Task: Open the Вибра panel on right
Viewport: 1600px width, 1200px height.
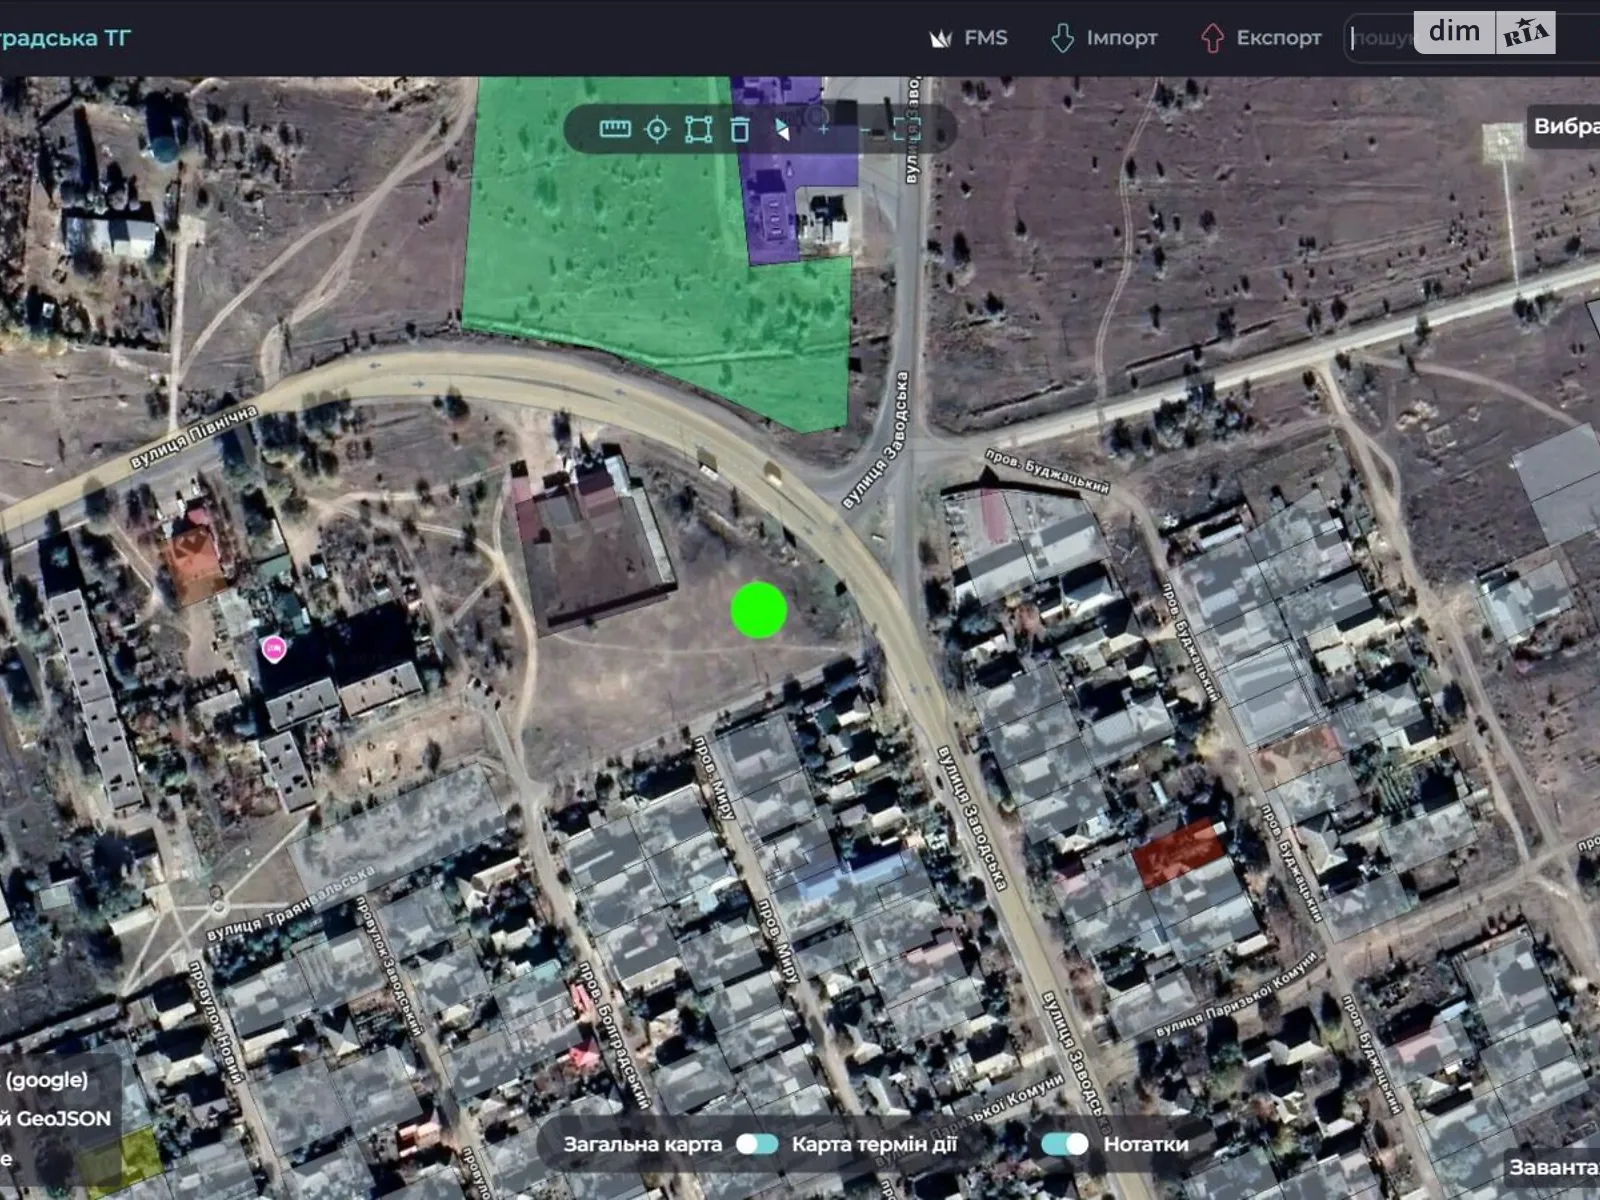Action: [1566, 127]
